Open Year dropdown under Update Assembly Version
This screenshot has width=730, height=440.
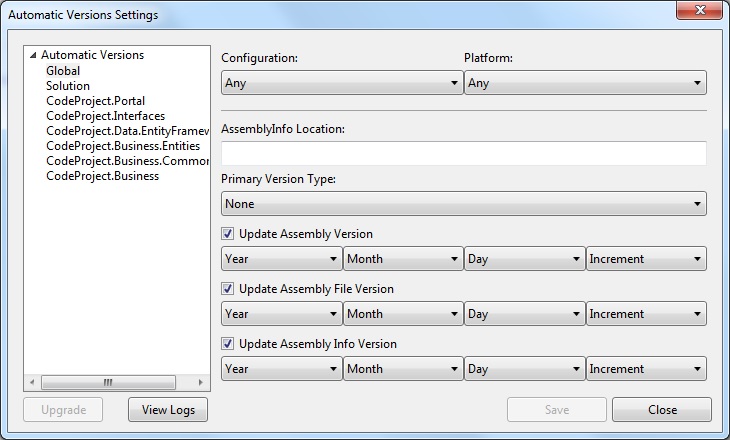pyautogui.click(x=281, y=259)
